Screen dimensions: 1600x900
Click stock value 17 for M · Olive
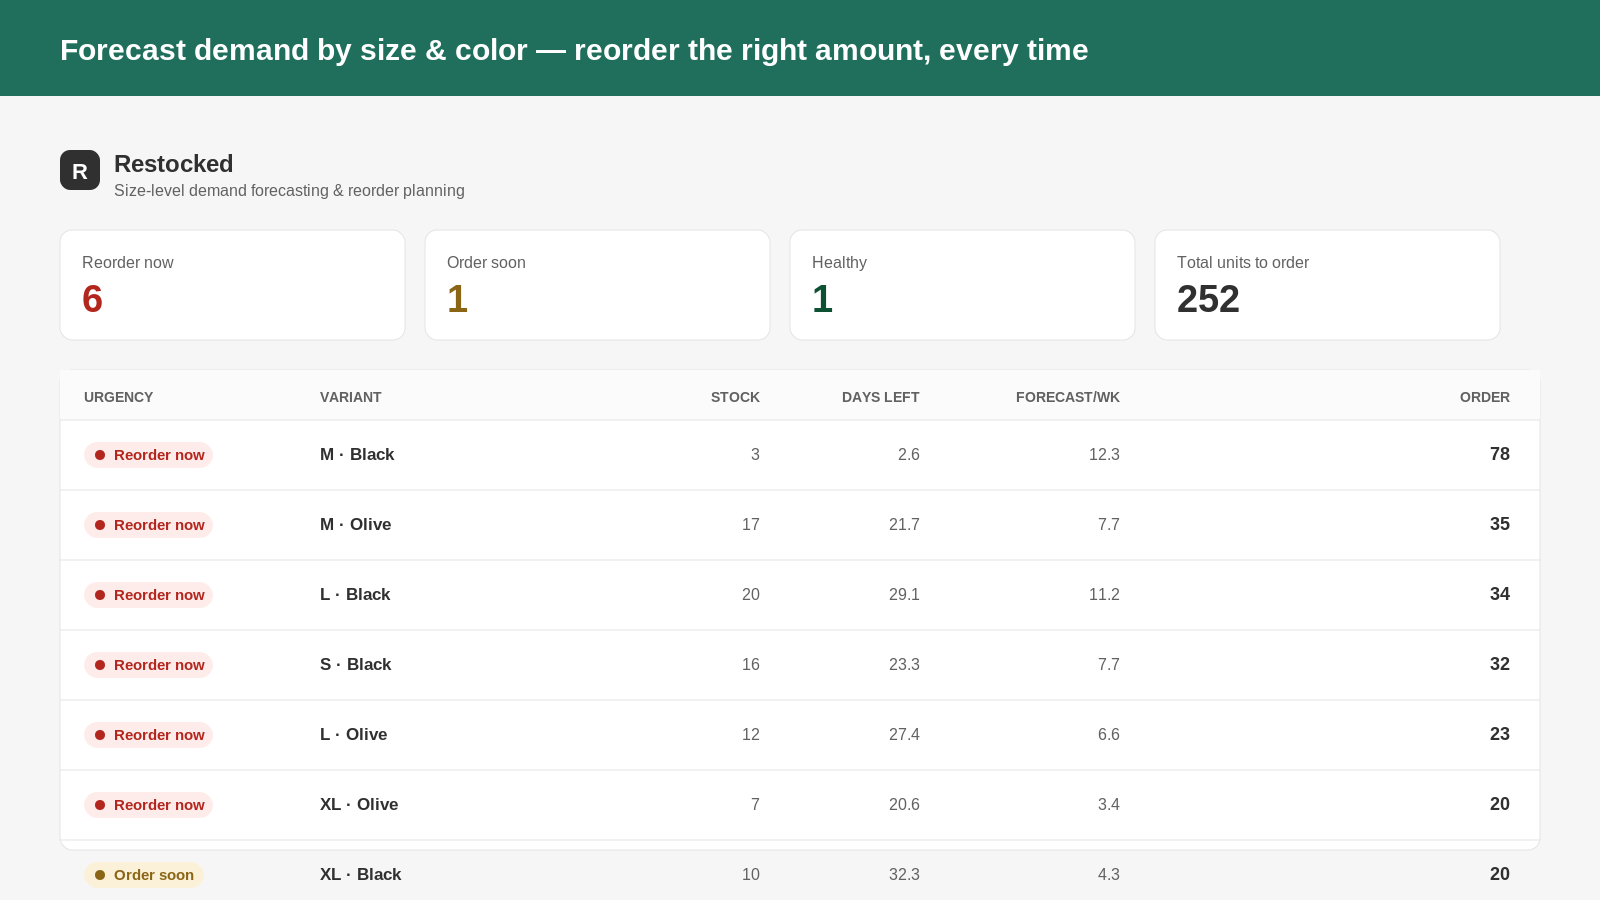point(751,524)
